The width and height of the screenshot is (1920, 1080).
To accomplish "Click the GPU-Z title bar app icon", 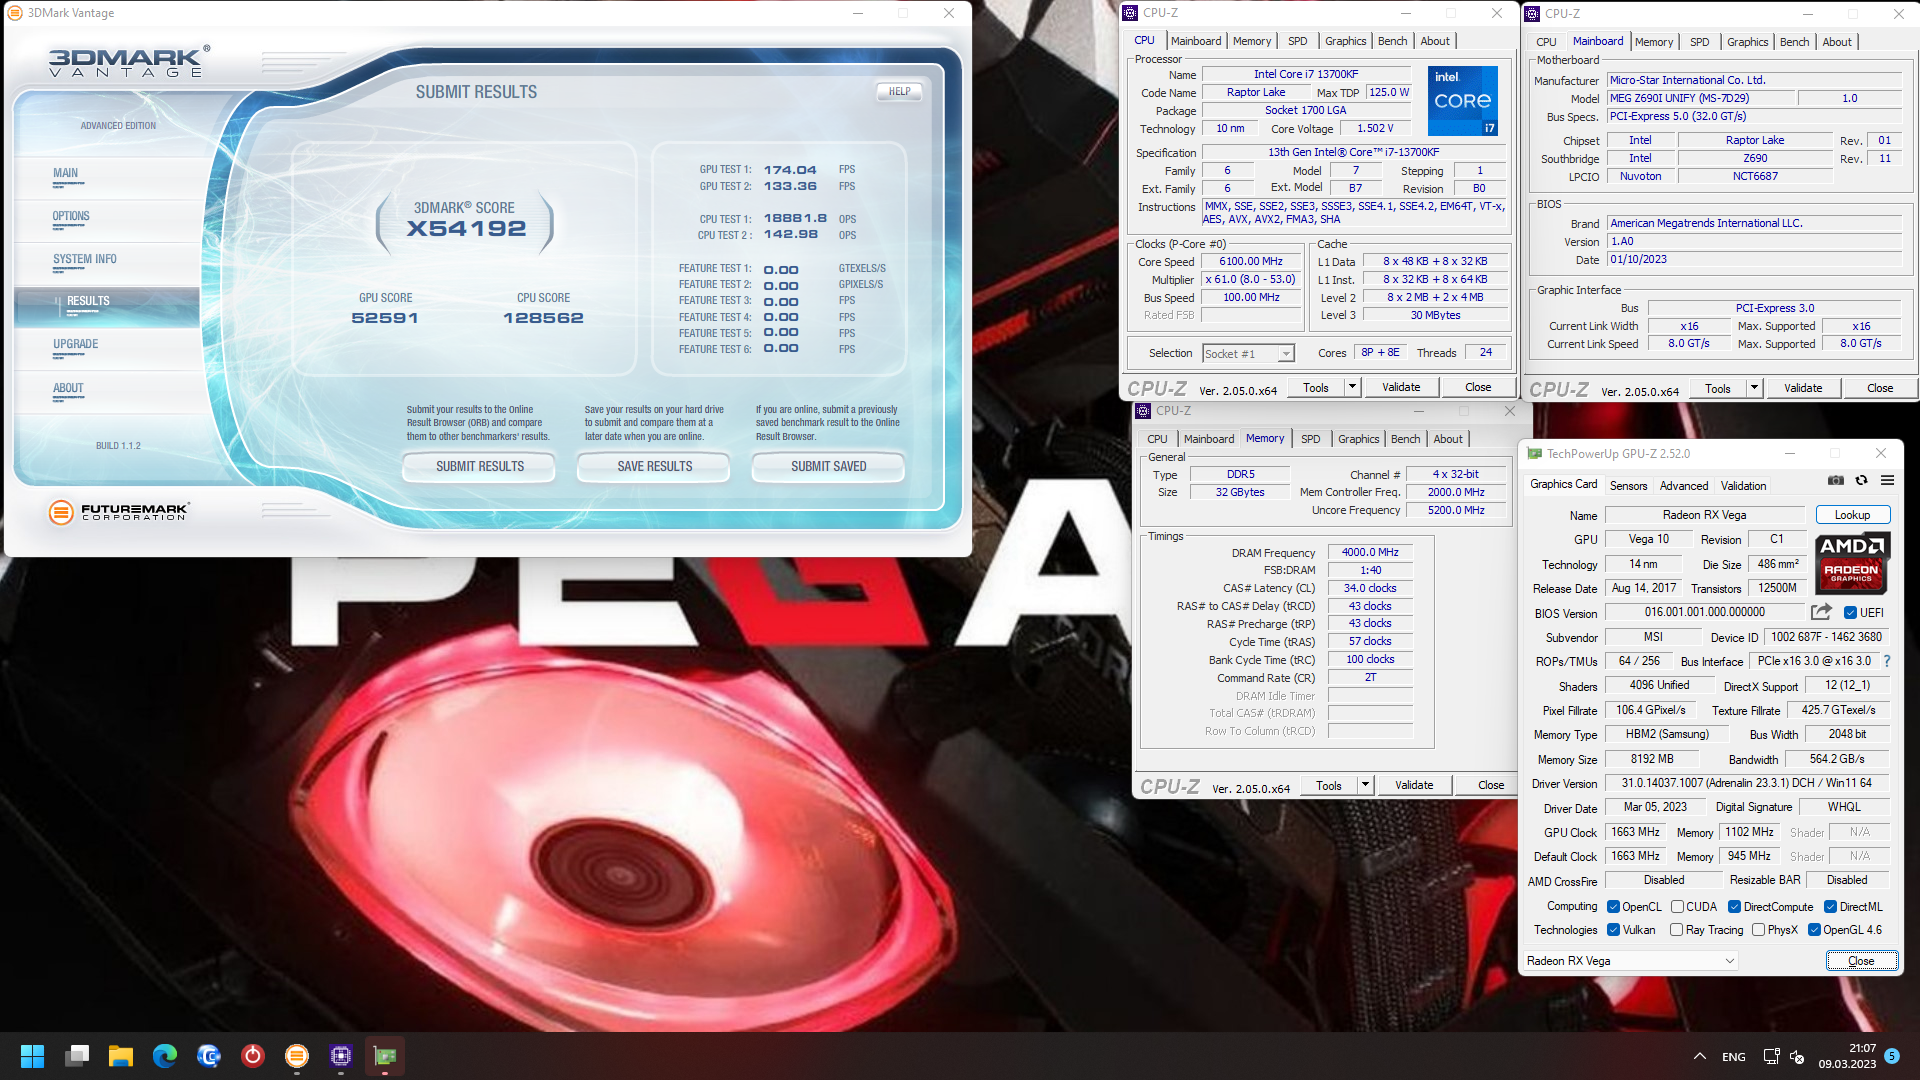I will coord(1534,453).
